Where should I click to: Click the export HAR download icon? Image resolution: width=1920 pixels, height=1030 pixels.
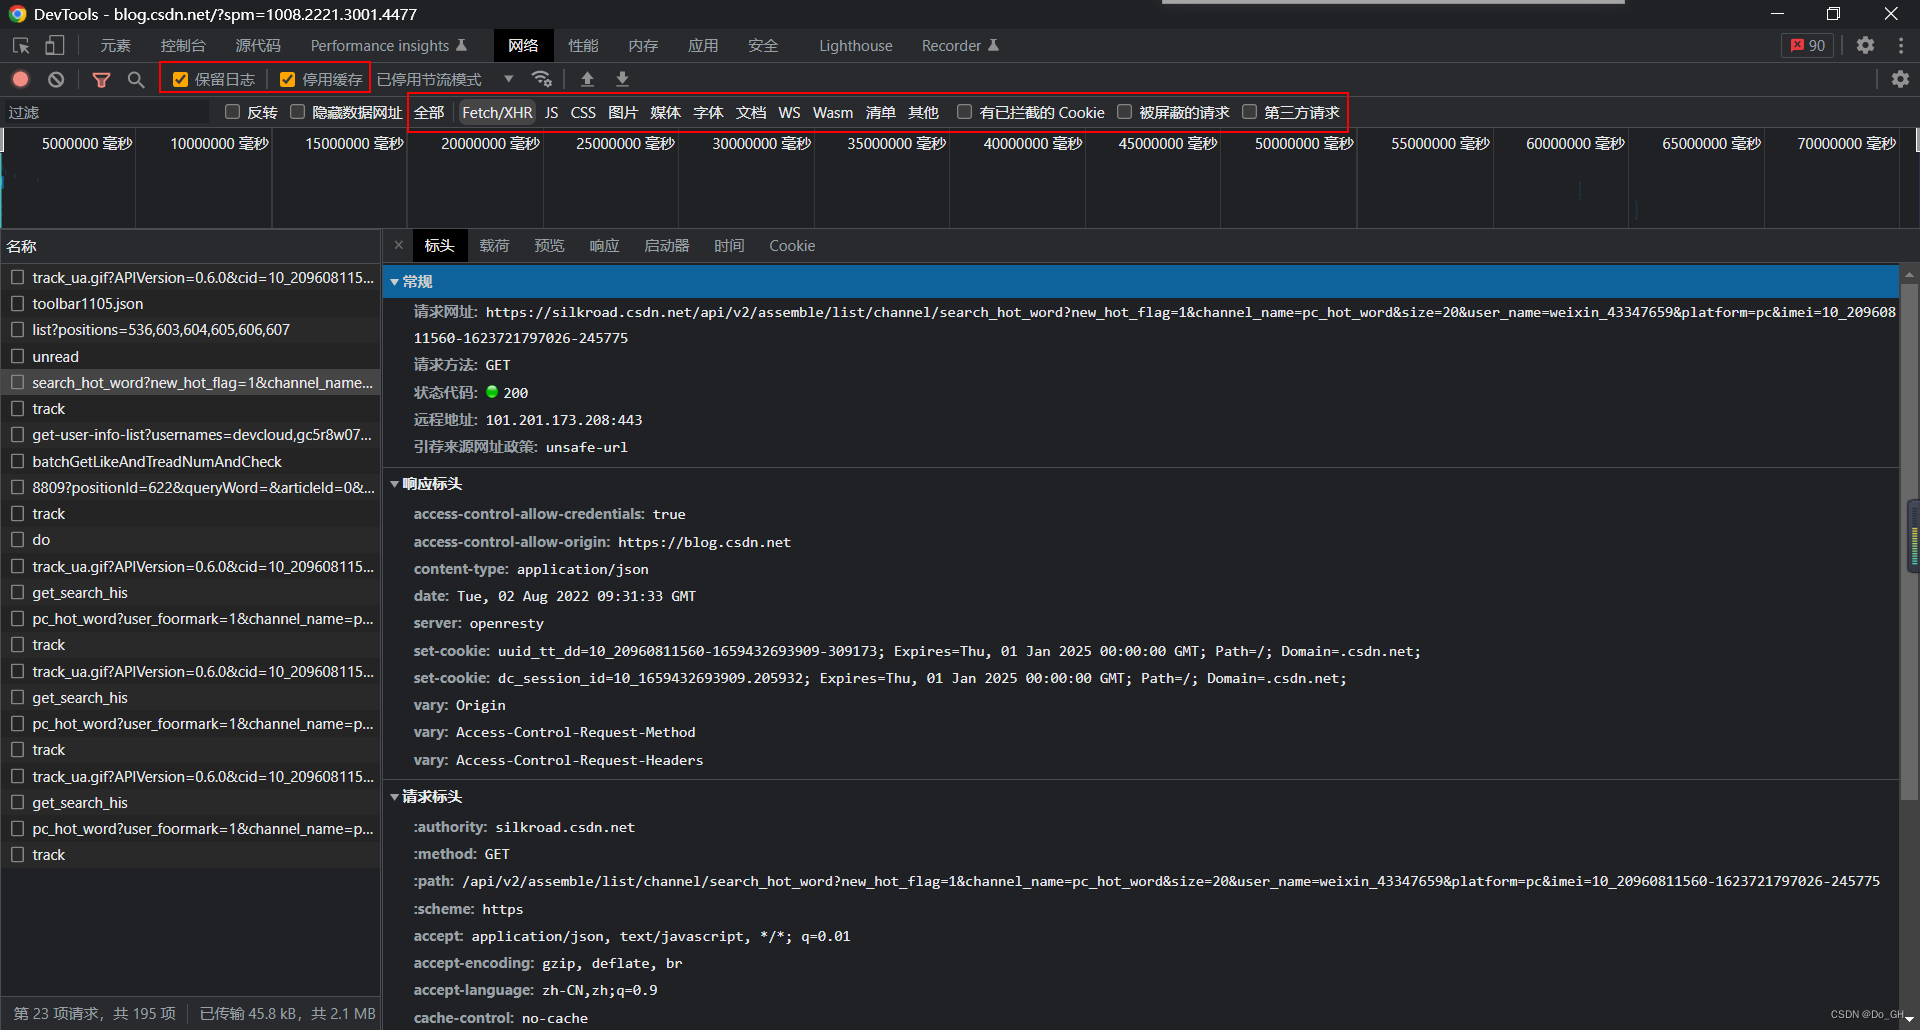[x=622, y=79]
